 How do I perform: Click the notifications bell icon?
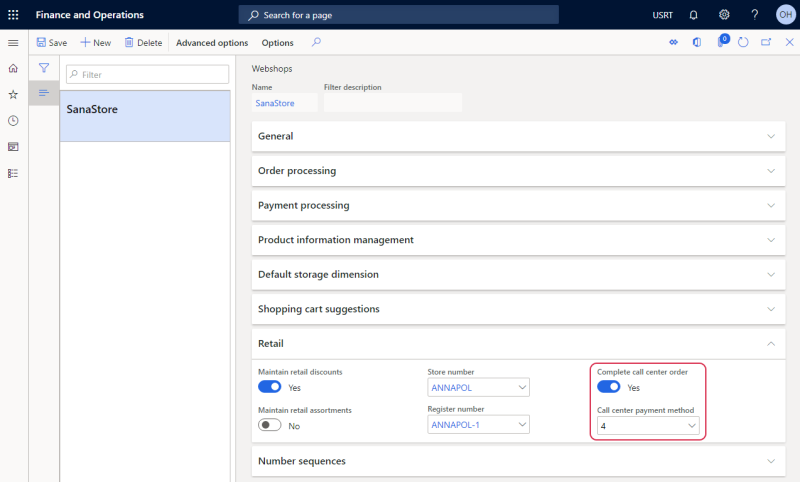693,15
